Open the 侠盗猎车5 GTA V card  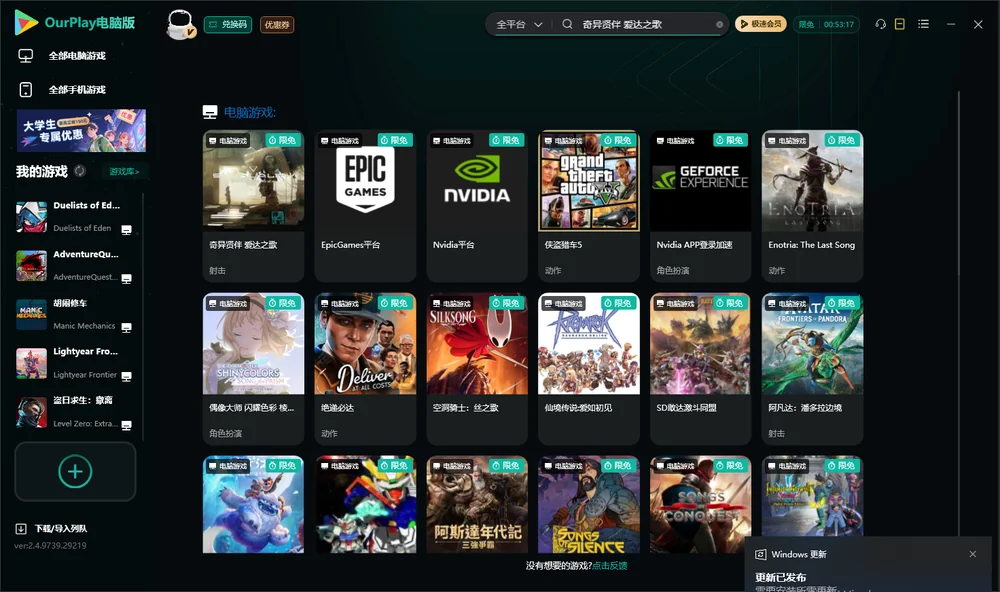tap(589, 206)
